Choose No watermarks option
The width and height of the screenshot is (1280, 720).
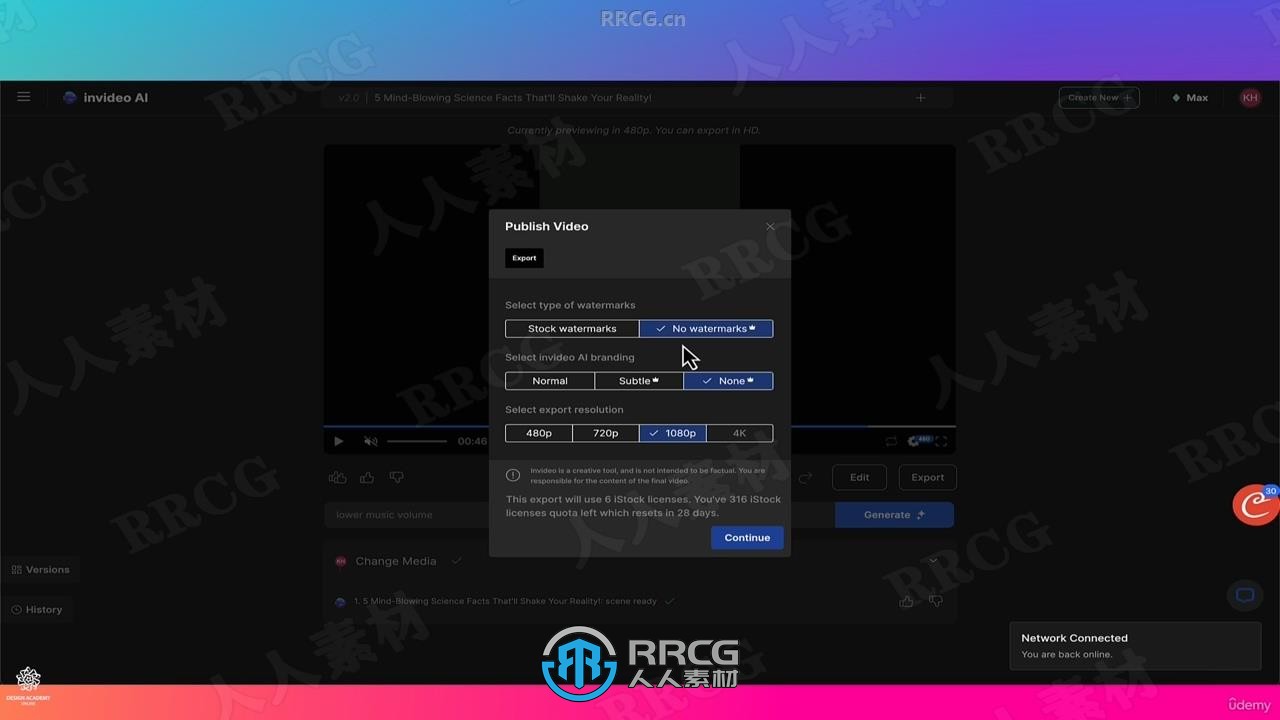(706, 329)
